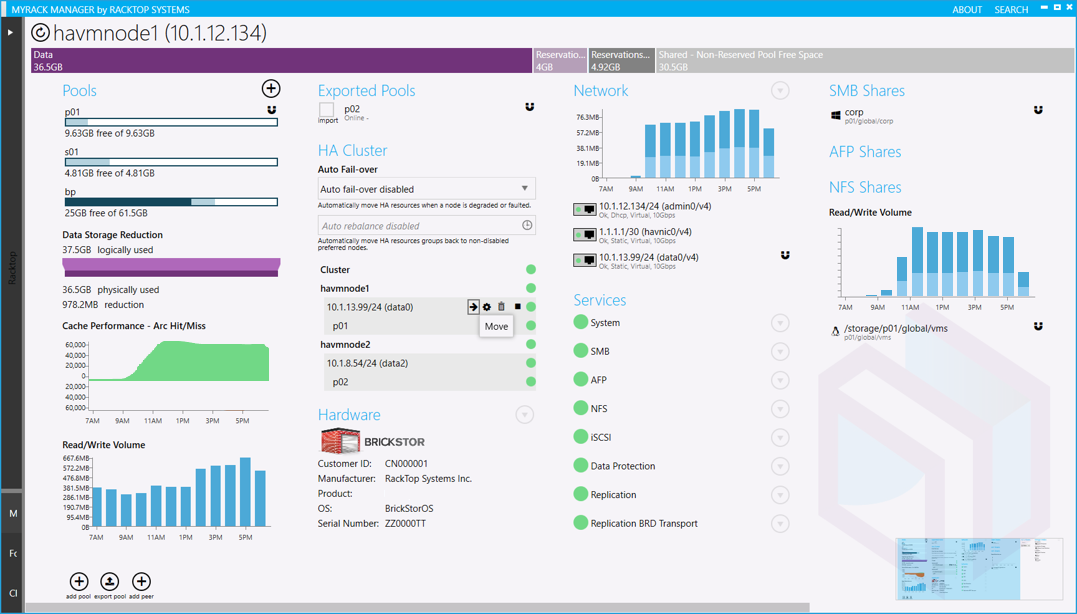Click the M item in left sidebar
The image size is (1077, 614).
13,513
